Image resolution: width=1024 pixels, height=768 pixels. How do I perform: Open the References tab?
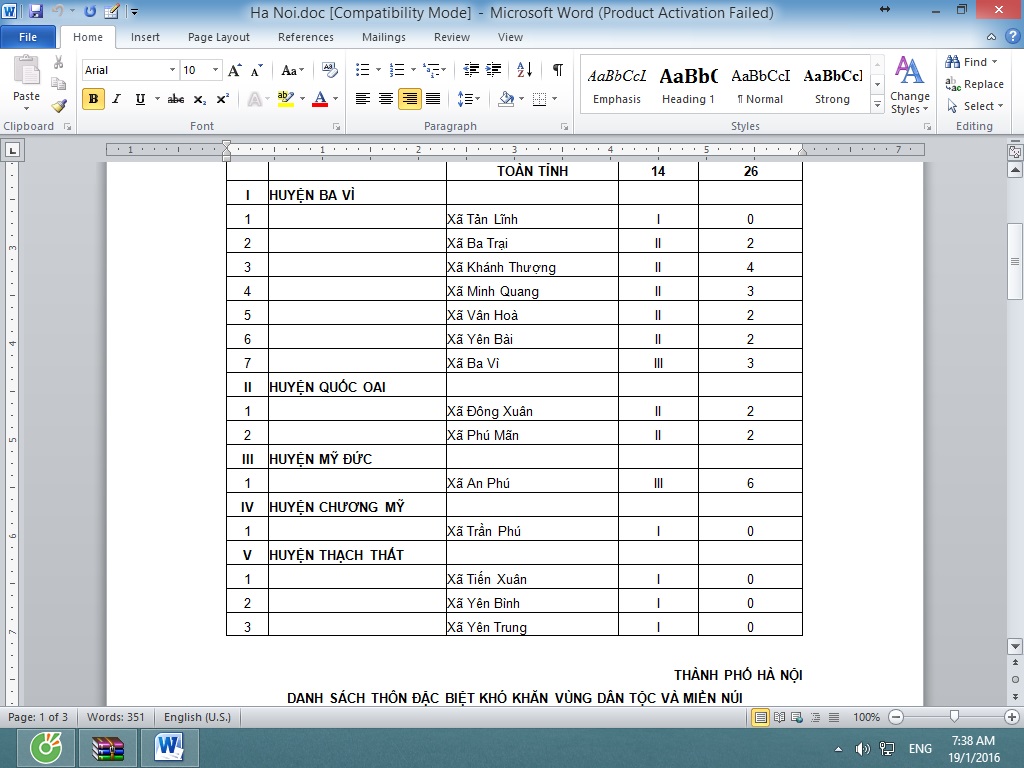(305, 37)
